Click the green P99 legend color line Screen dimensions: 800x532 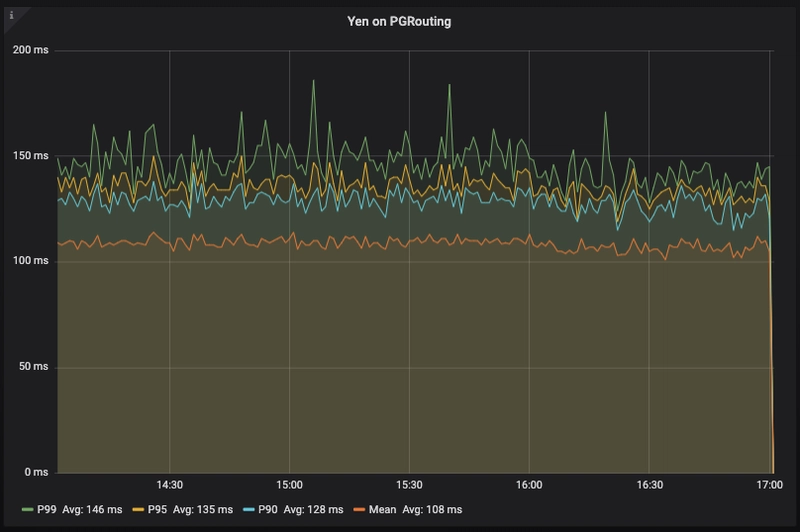[27, 512]
